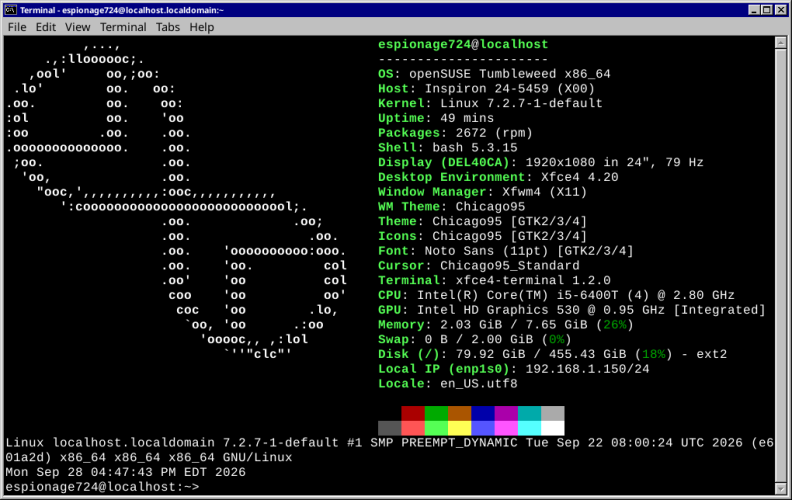Click the bright cyan color block

pos(529,428)
